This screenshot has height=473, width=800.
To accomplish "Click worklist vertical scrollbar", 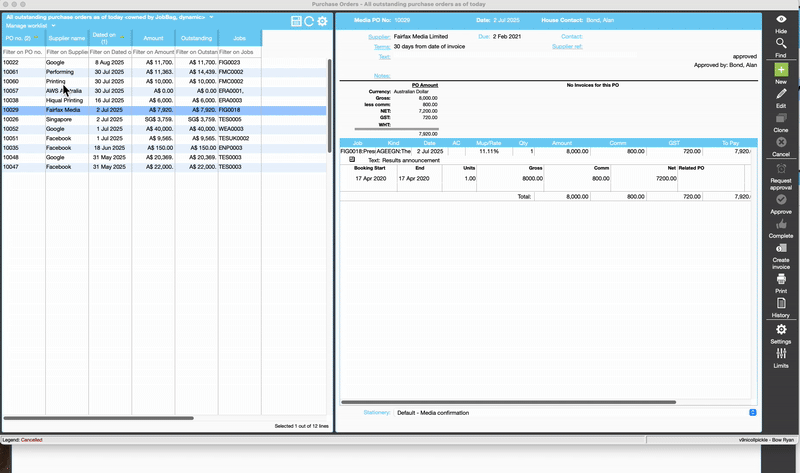I will coord(330,106).
